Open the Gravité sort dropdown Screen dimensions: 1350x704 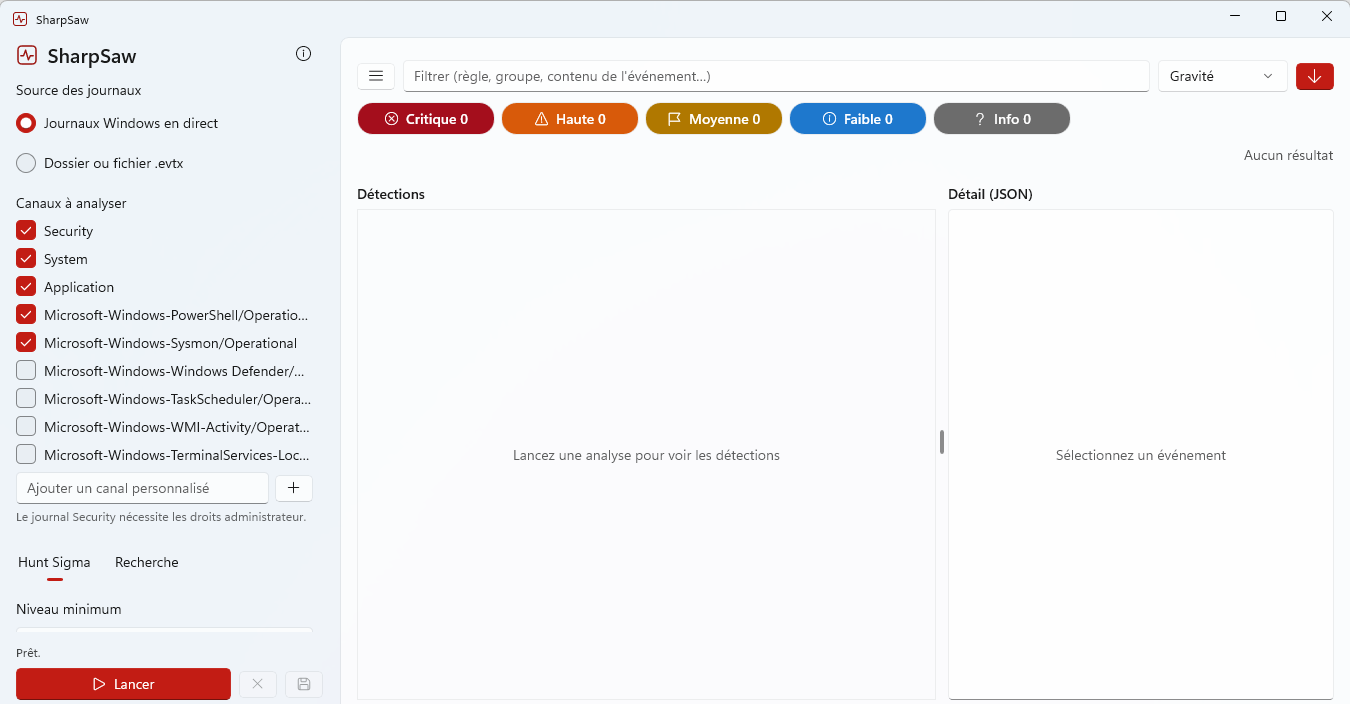[x=1222, y=76]
